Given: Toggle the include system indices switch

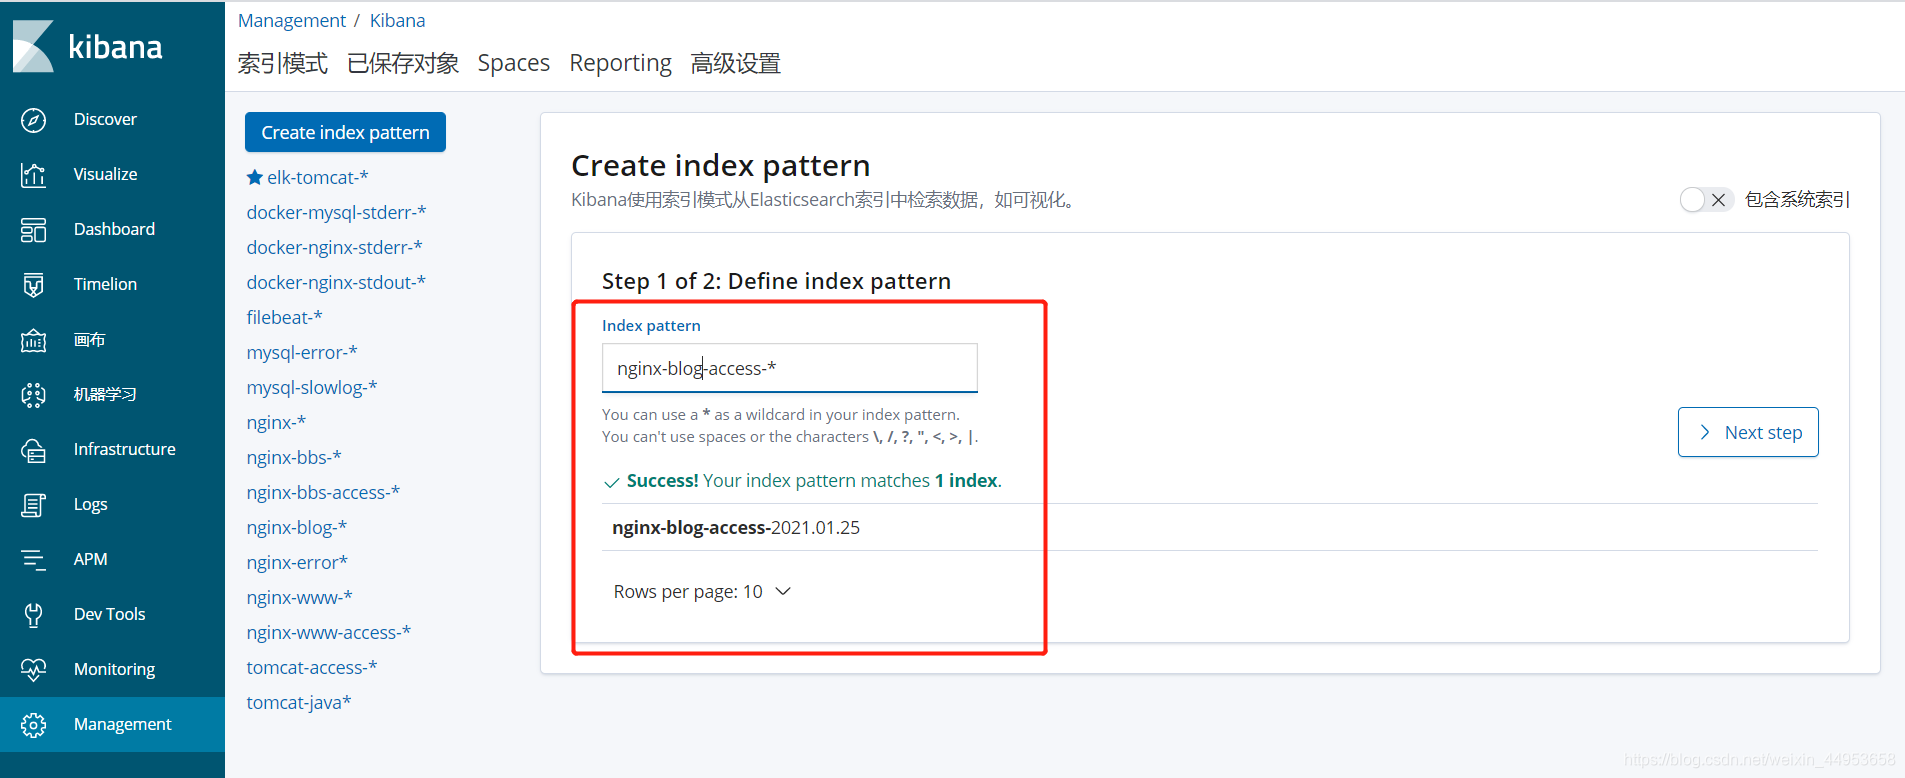Looking at the screenshot, I should [x=1705, y=200].
